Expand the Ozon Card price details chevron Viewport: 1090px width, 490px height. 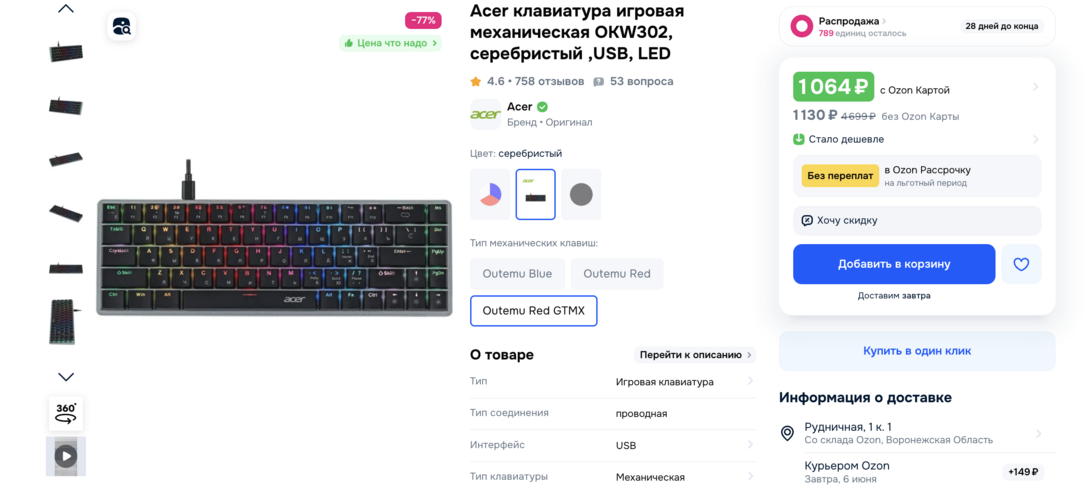(1035, 87)
